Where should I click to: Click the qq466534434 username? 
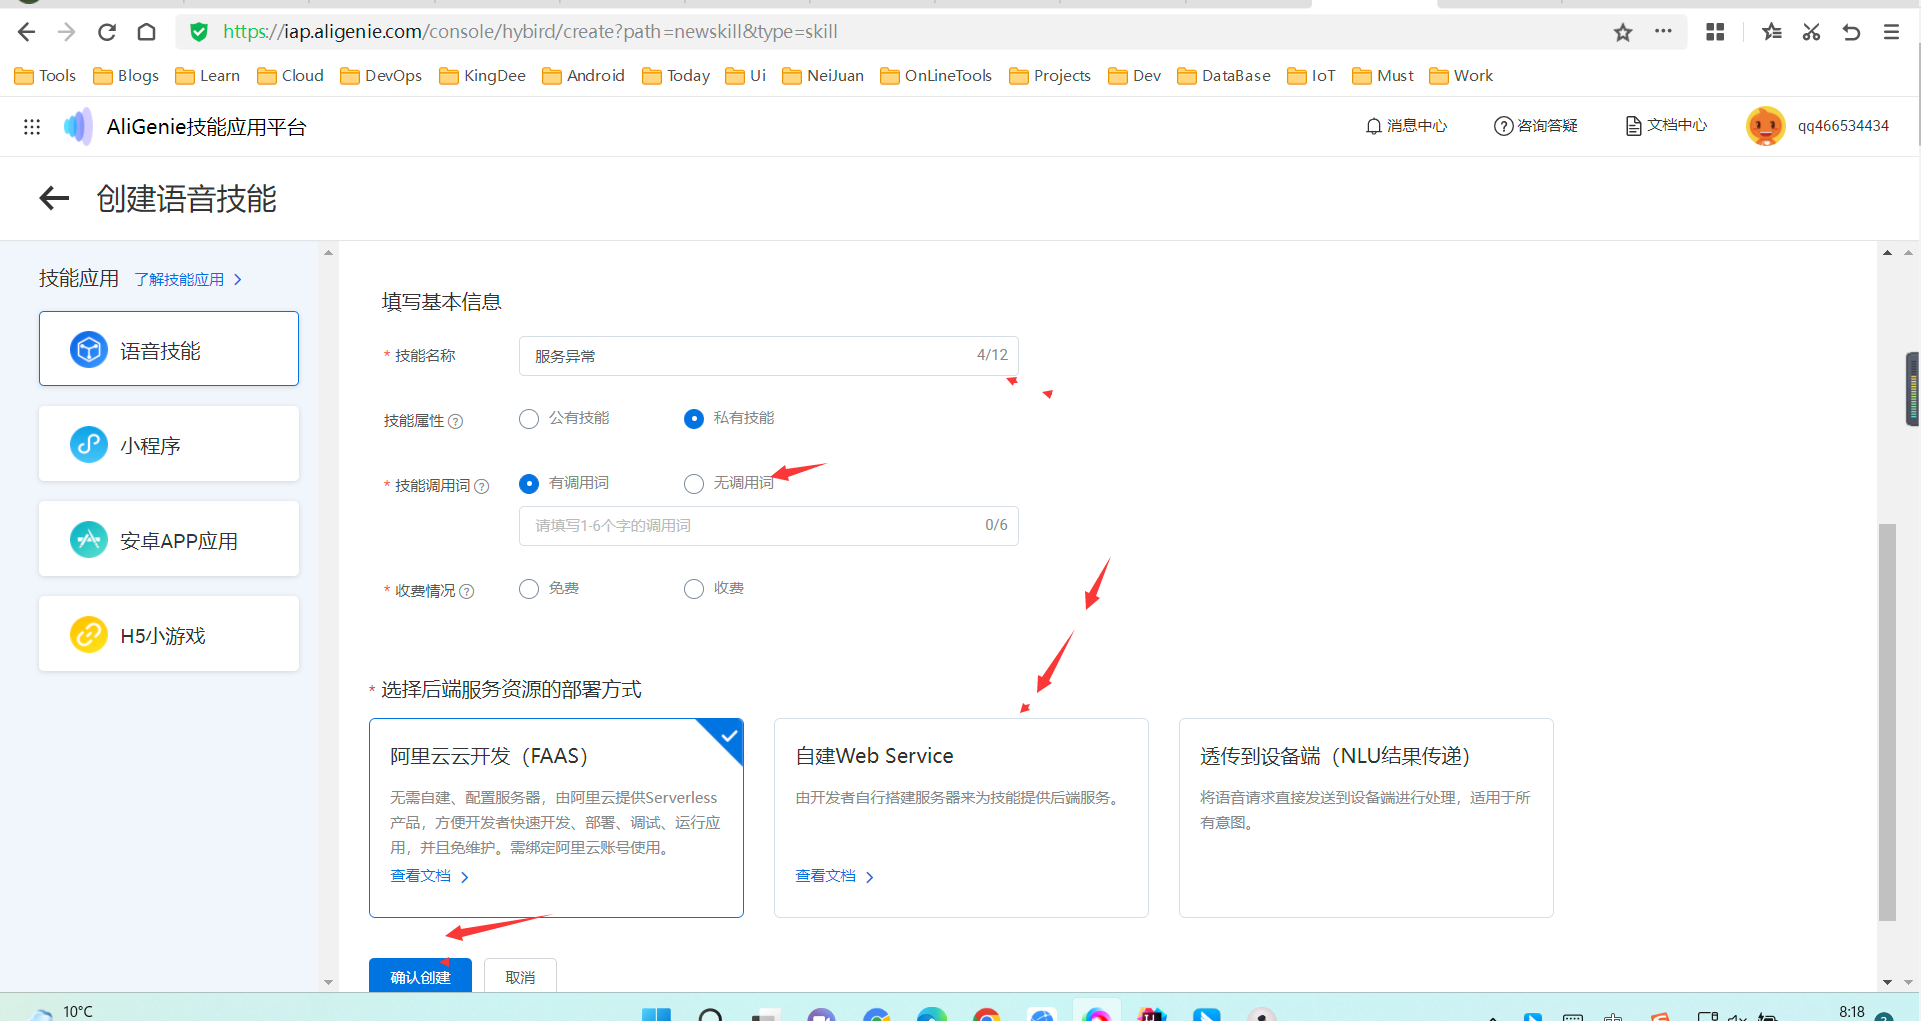pos(1843,126)
